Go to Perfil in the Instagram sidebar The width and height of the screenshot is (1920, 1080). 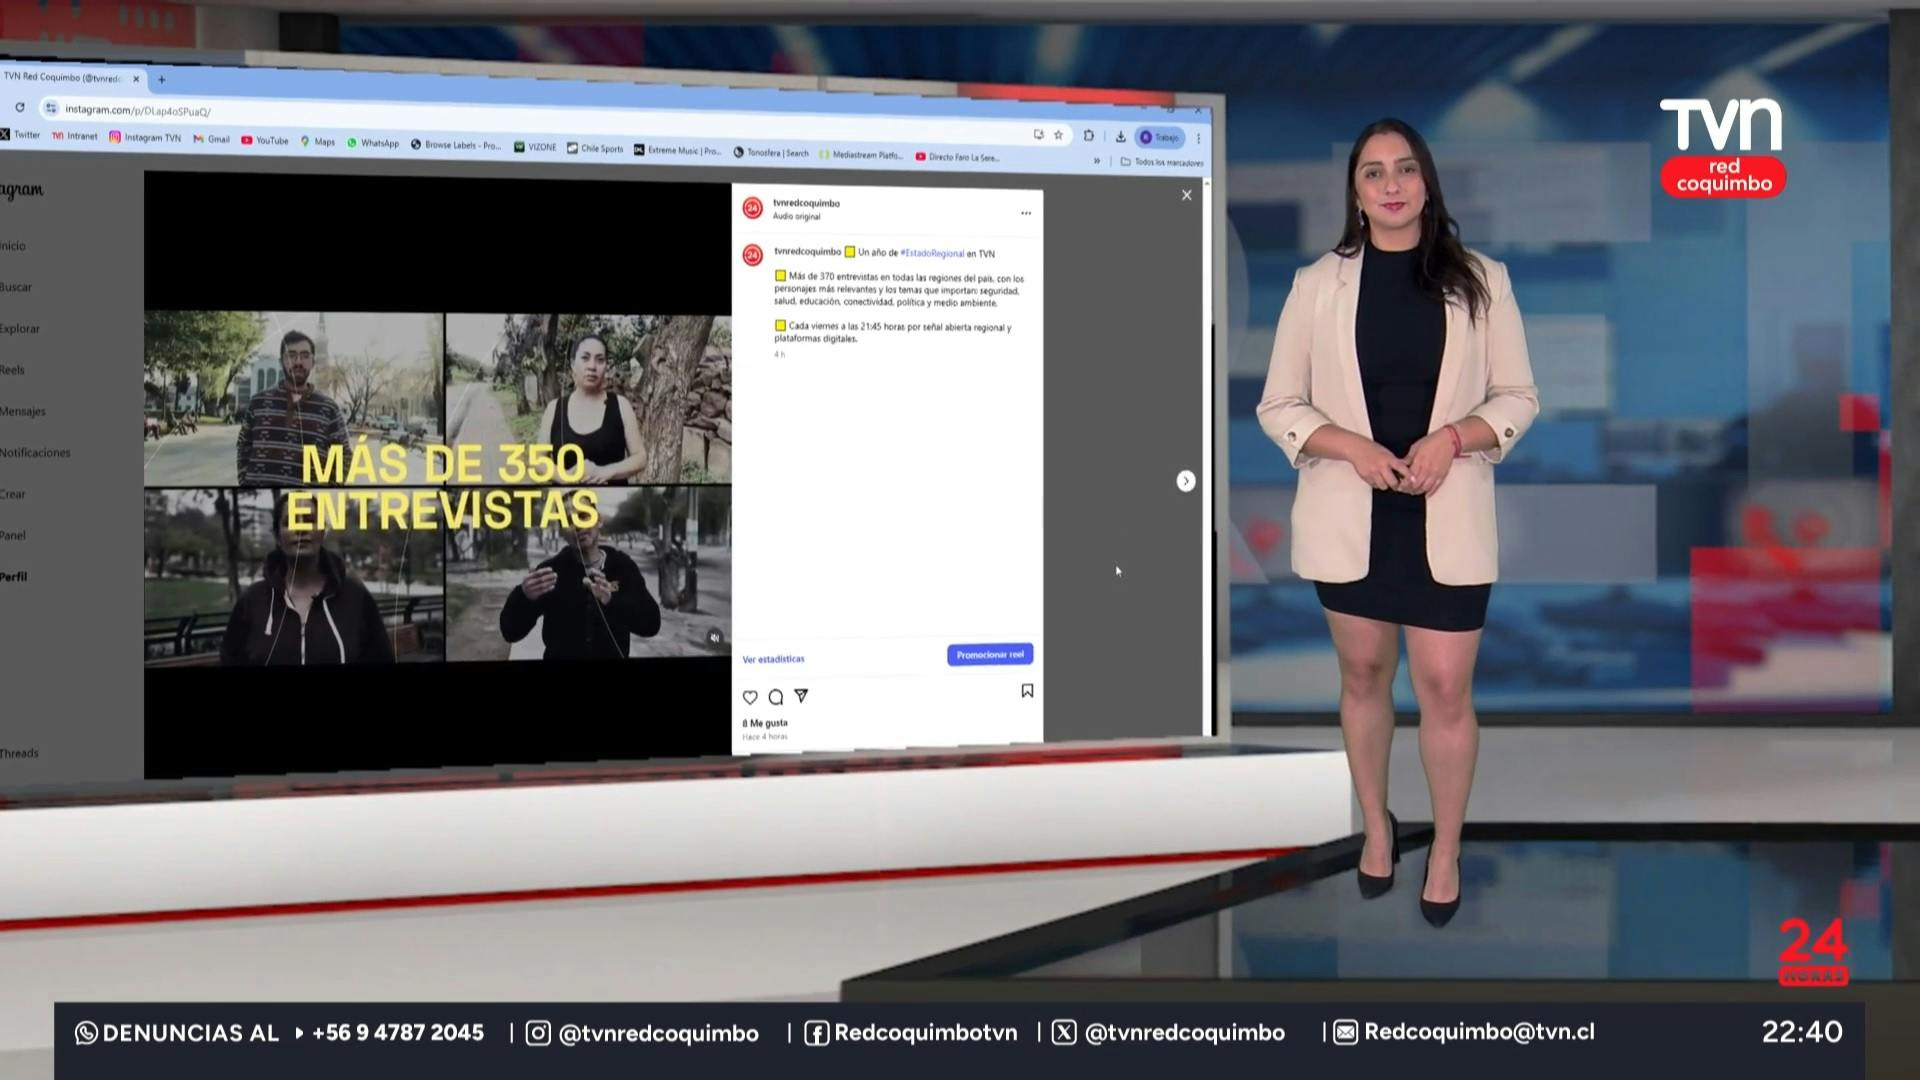[x=14, y=577]
